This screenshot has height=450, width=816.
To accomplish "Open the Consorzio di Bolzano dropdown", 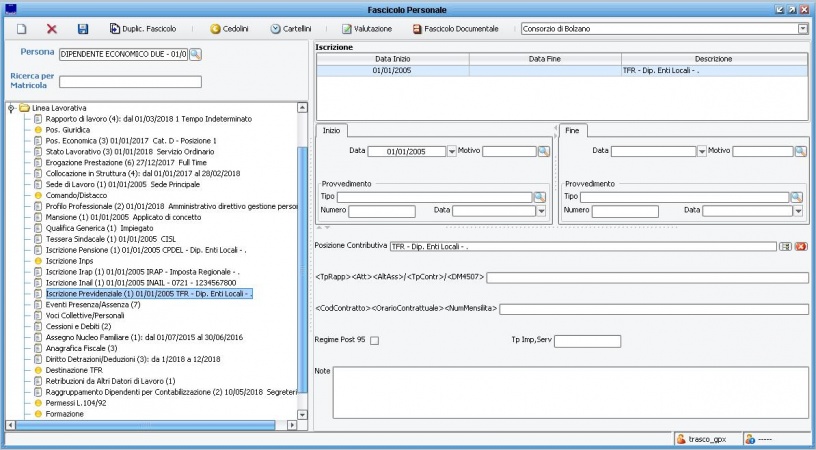I will 802,29.
